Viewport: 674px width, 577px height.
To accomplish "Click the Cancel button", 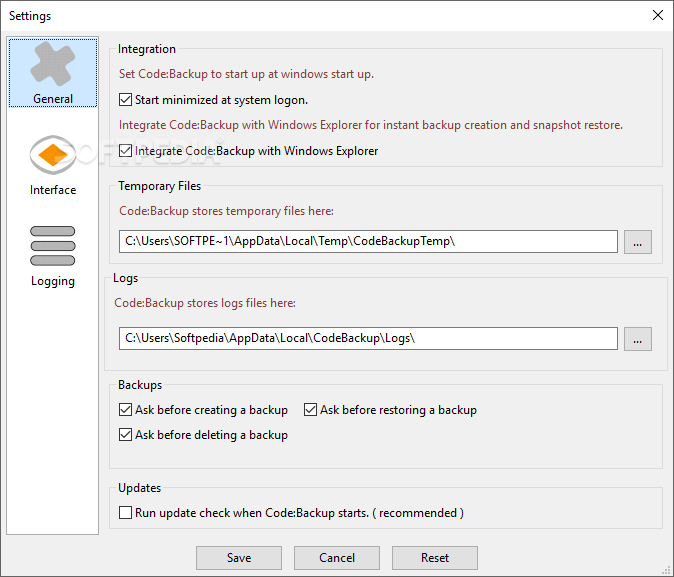I will click(x=337, y=558).
